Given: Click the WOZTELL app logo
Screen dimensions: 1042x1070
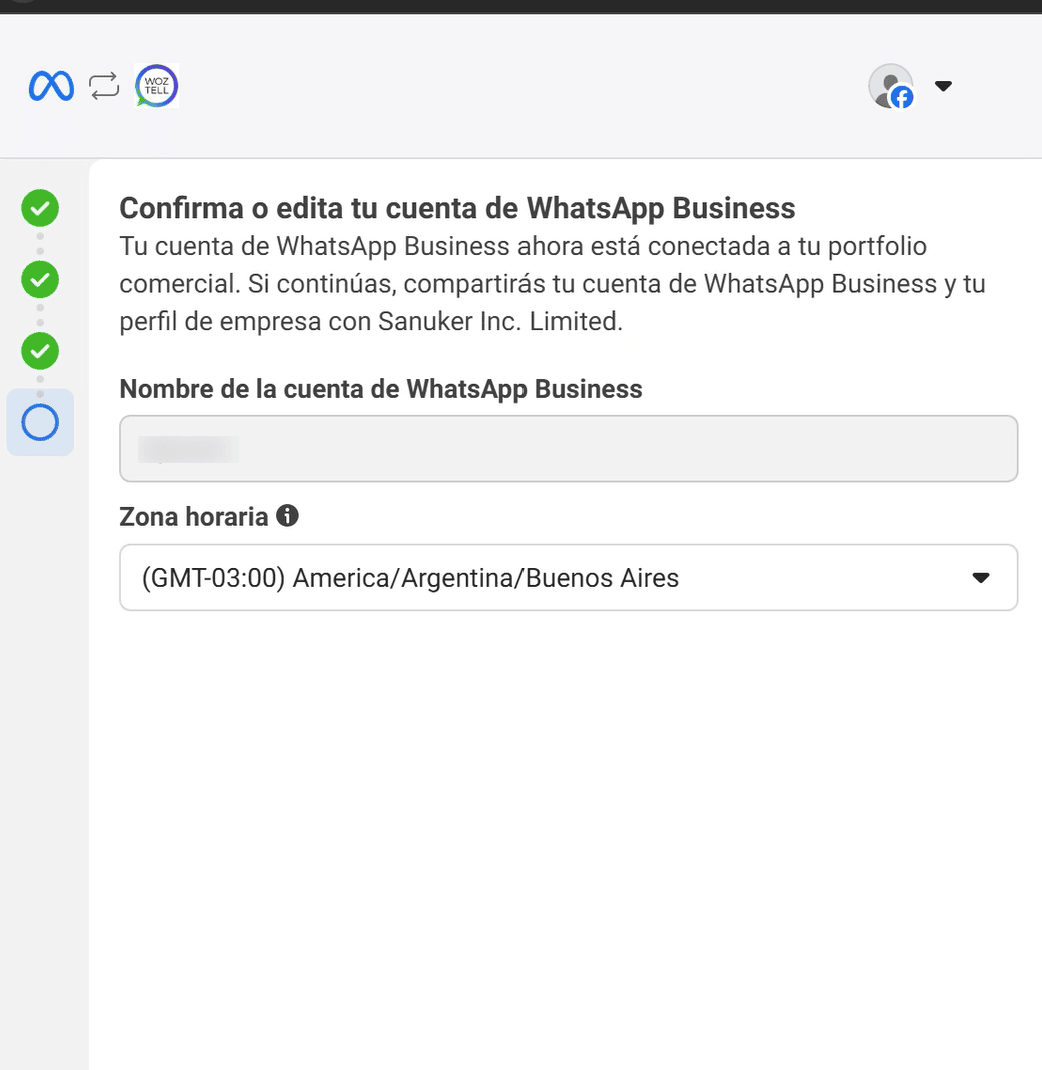Looking at the screenshot, I should point(157,86).
